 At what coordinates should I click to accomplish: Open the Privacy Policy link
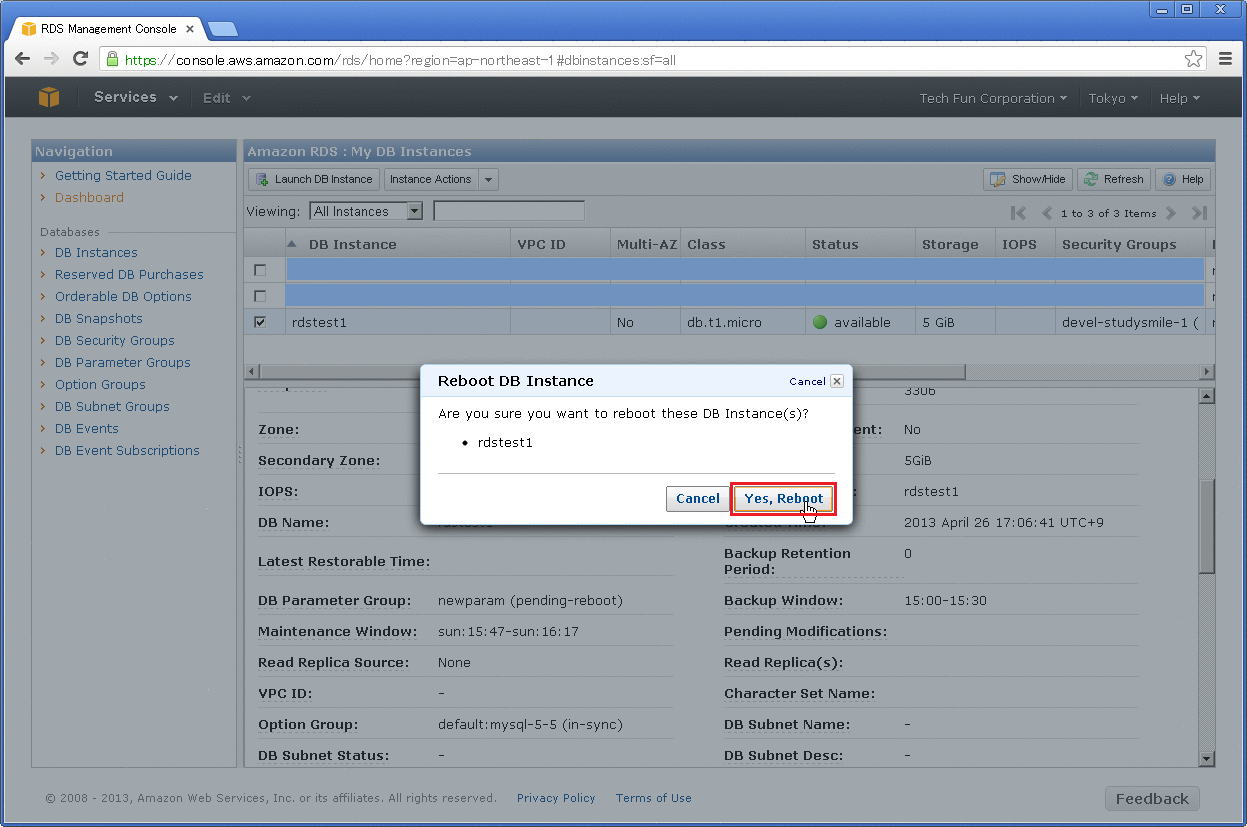pos(556,798)
